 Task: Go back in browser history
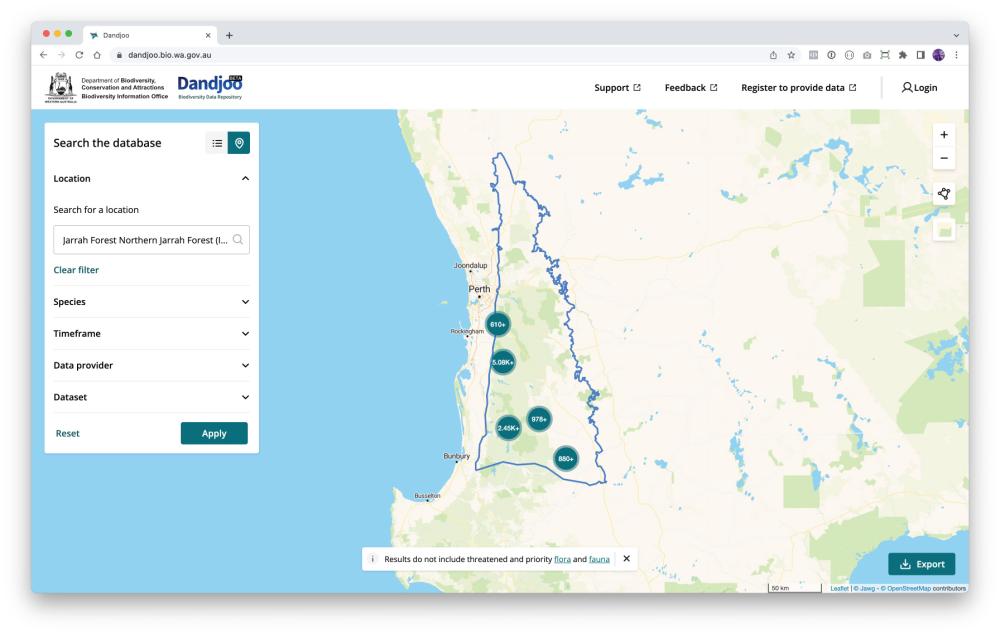pos(43,55)
